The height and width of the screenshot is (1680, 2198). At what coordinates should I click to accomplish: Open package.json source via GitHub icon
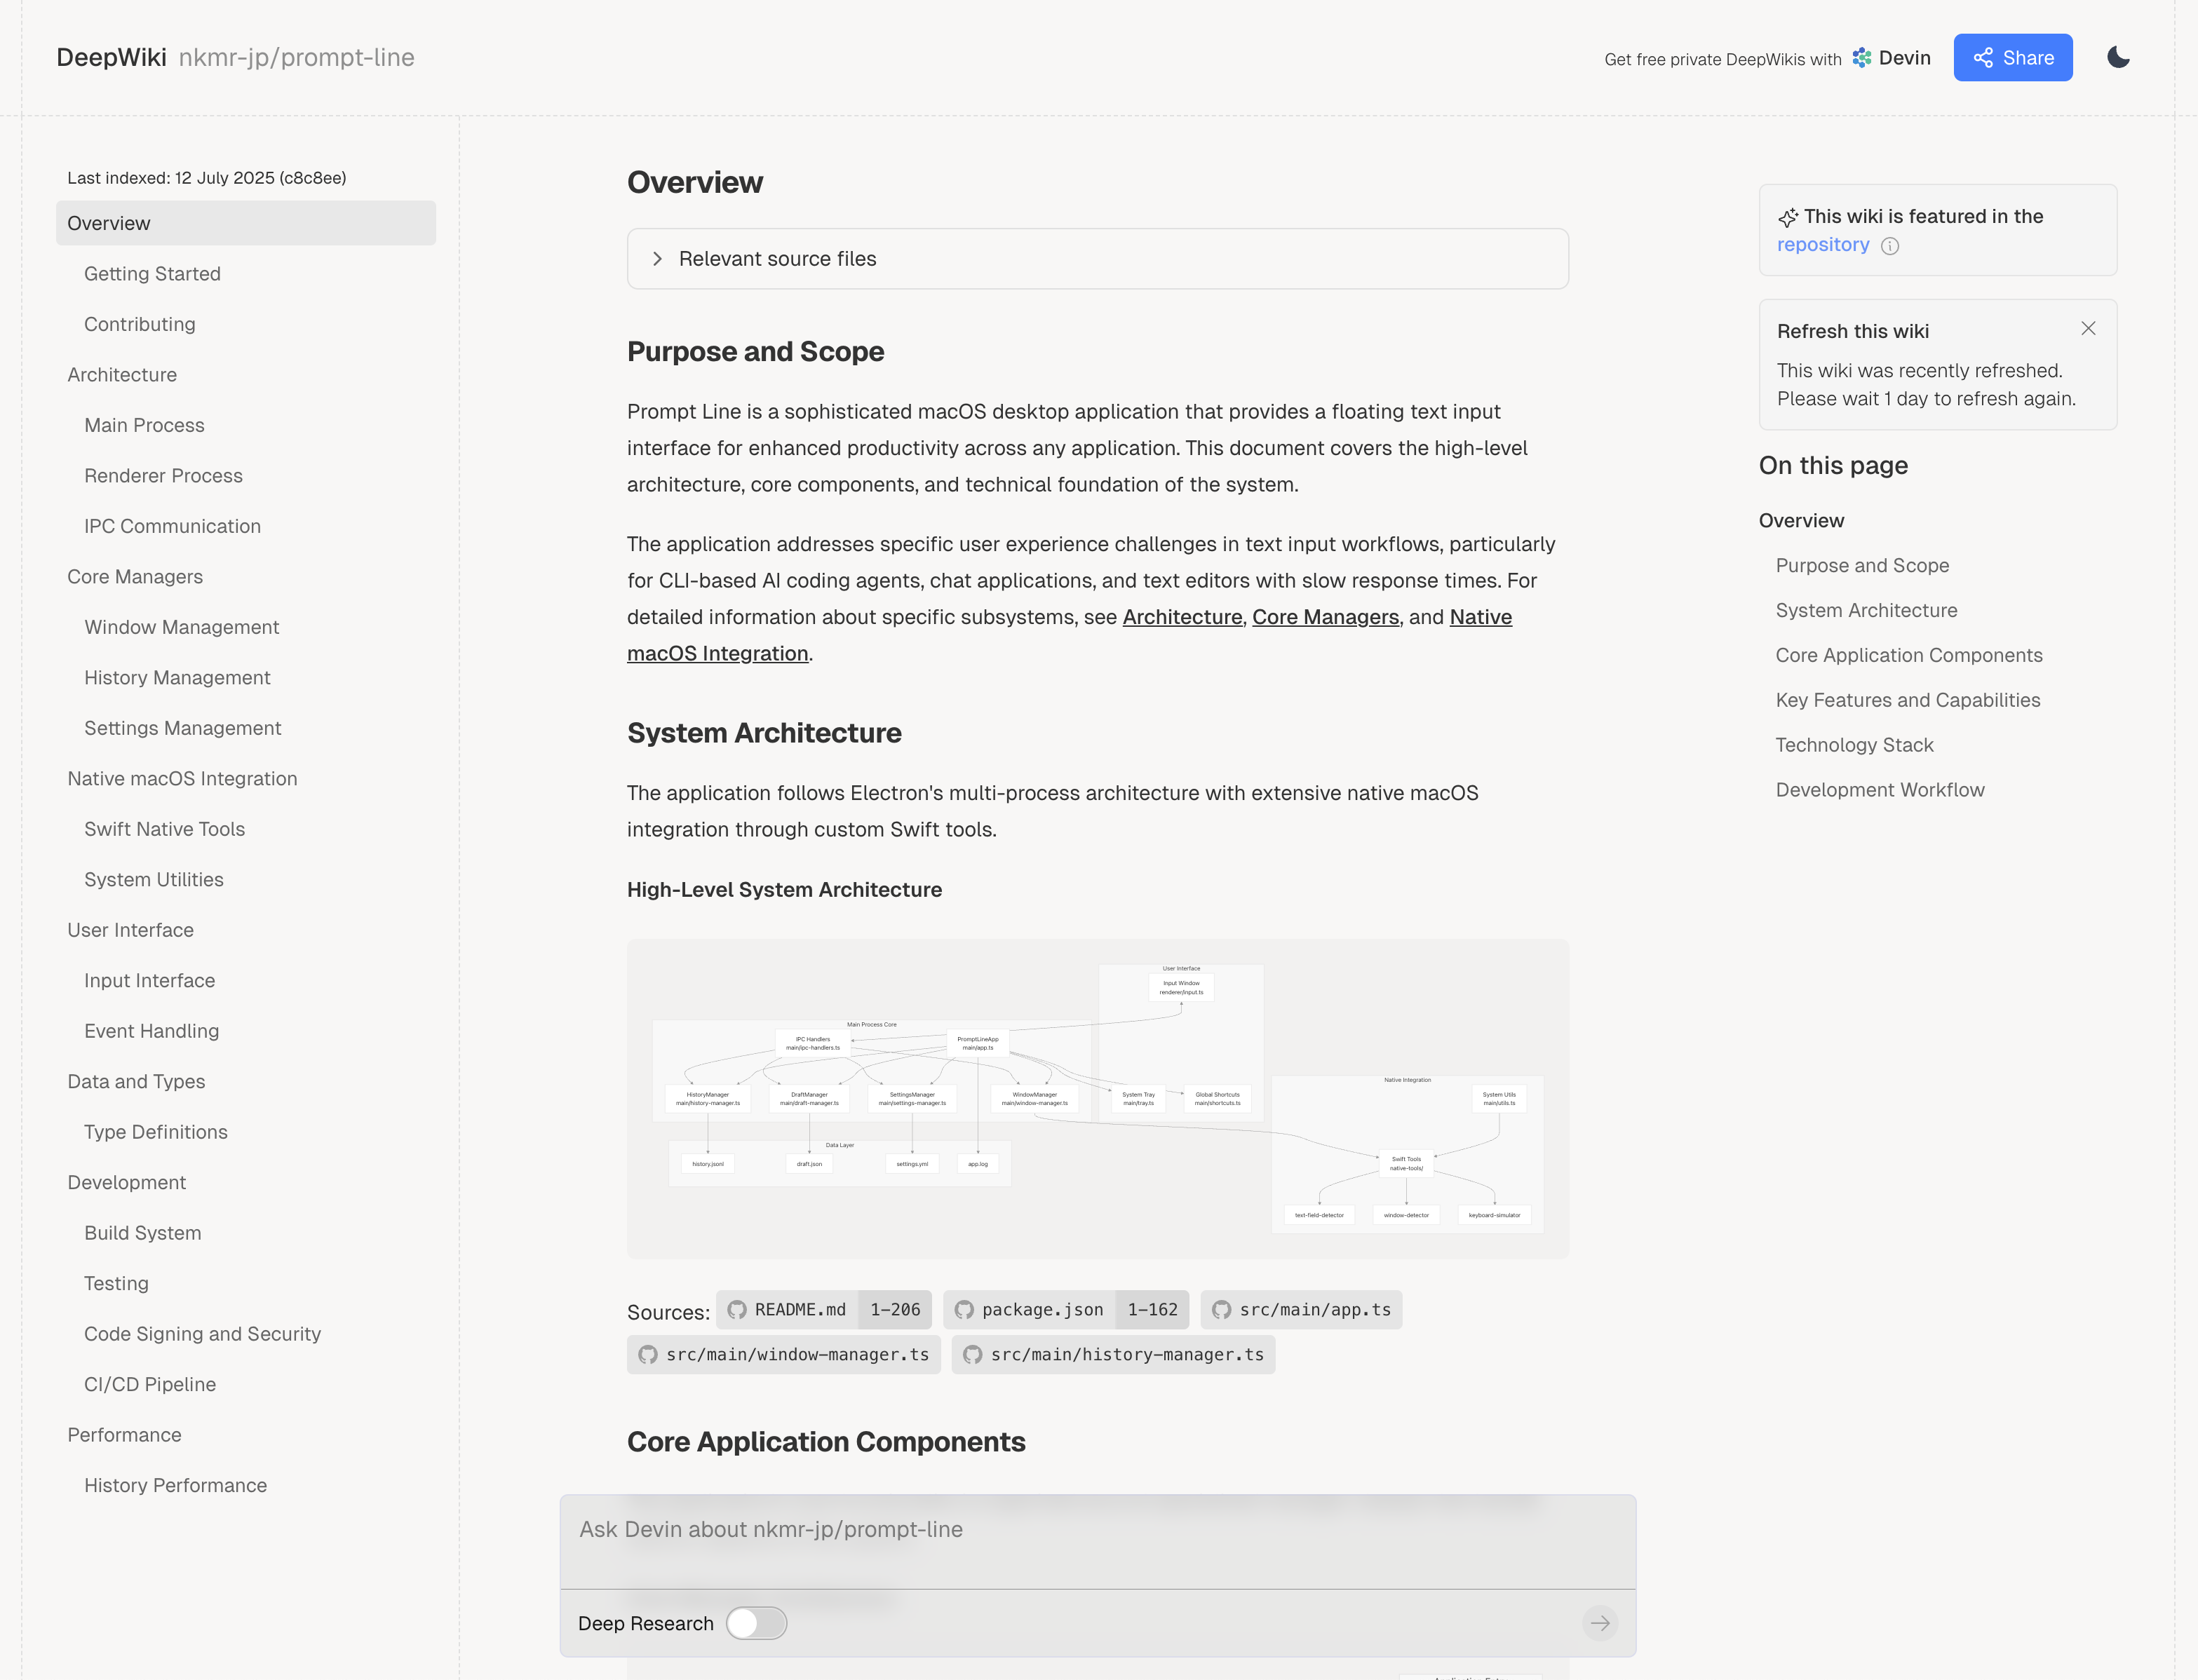(963, 1309)
